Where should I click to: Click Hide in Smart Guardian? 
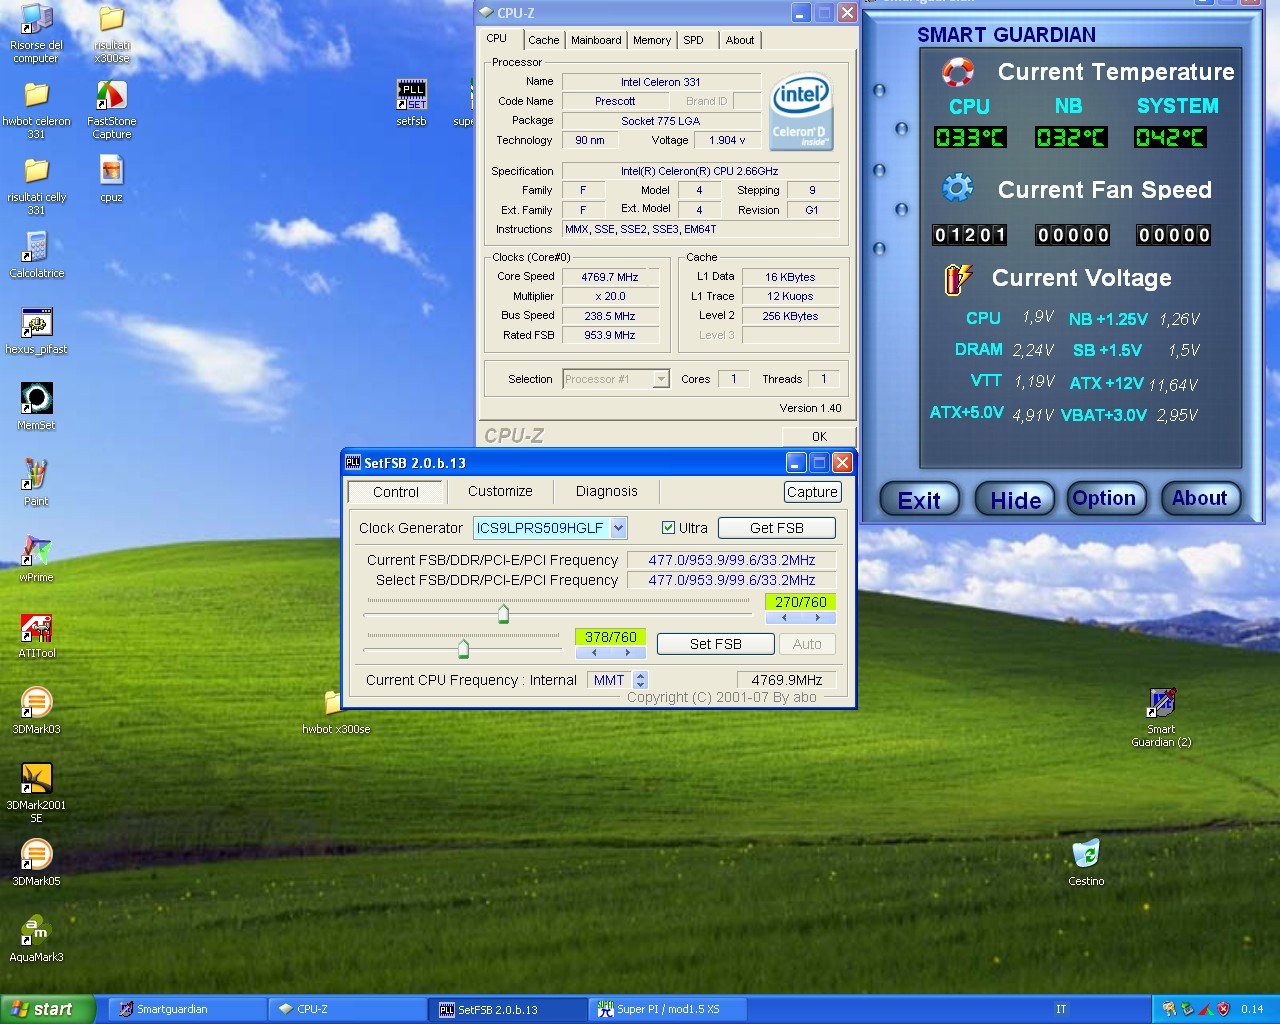click(x=1016, y=499)
